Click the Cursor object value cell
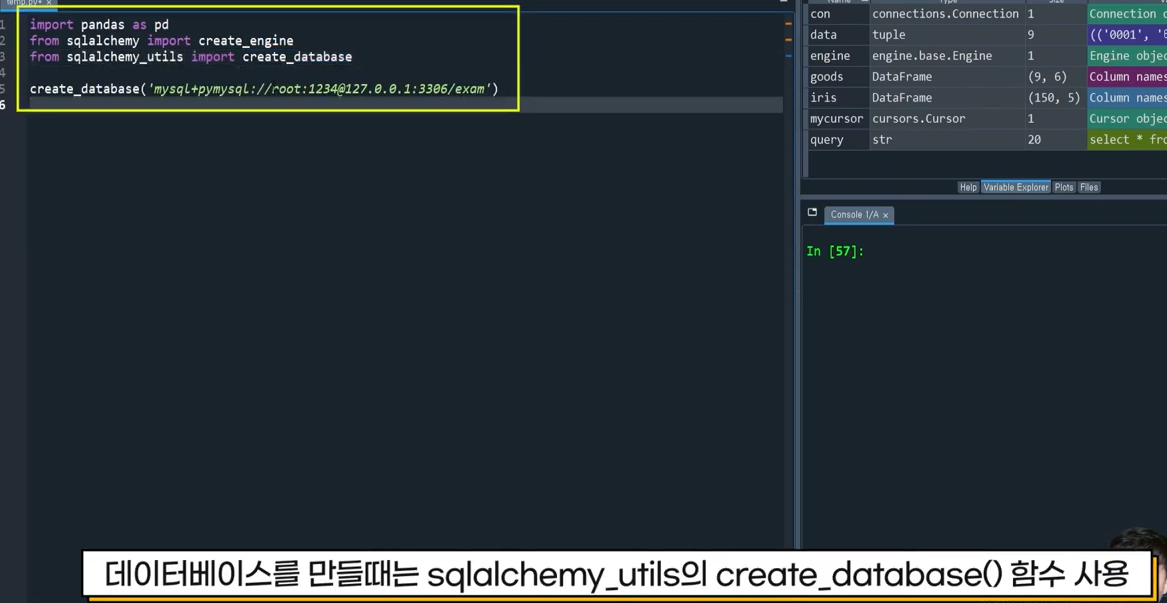Viewport: 1167px width, 603px height. tap(1127, 118)
